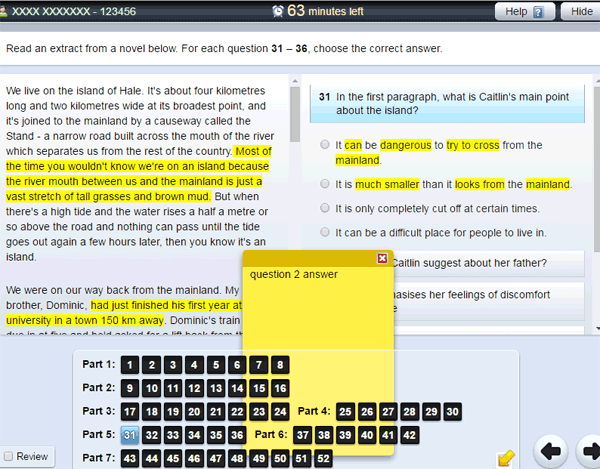
Task: Jump to question 3
Action: coord(173,365)
